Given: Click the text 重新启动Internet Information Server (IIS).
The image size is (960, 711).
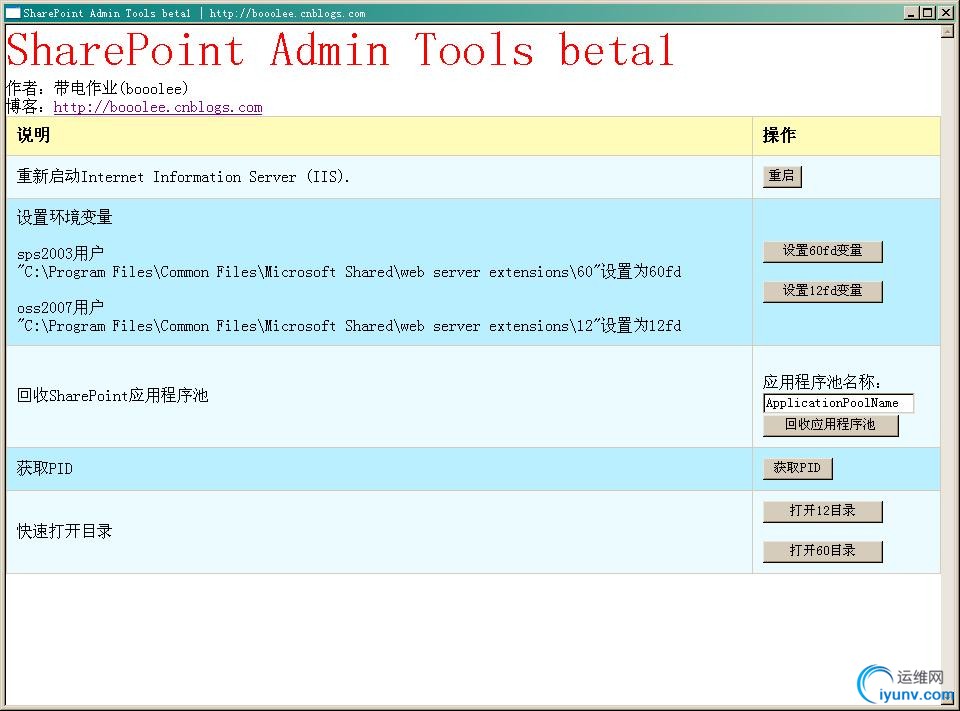Looking at the screenshot, I should pos(182,177).
